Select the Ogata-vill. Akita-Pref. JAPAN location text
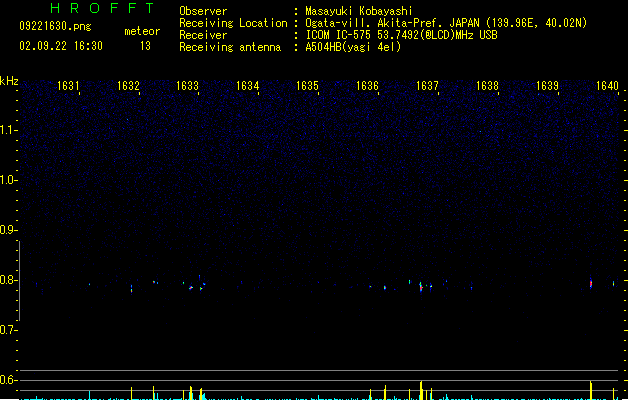629x400 pixels. tap(446, 23)
